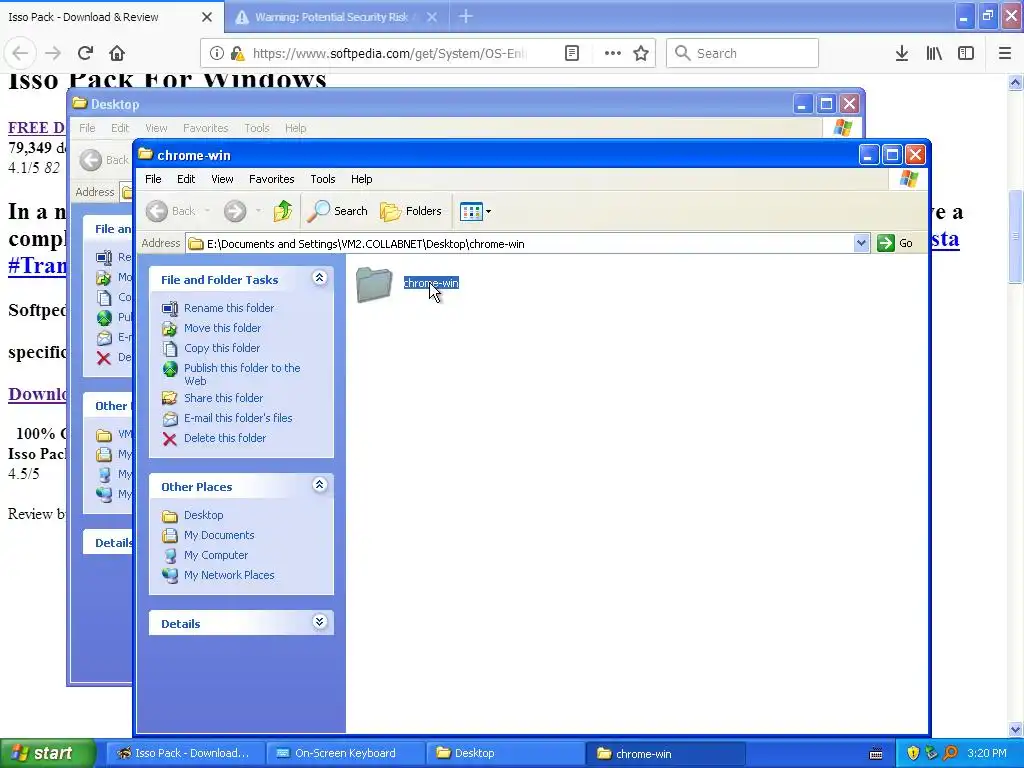
Task: Open the Forward history dropdown arrow
Action: (x=258, y=211)
